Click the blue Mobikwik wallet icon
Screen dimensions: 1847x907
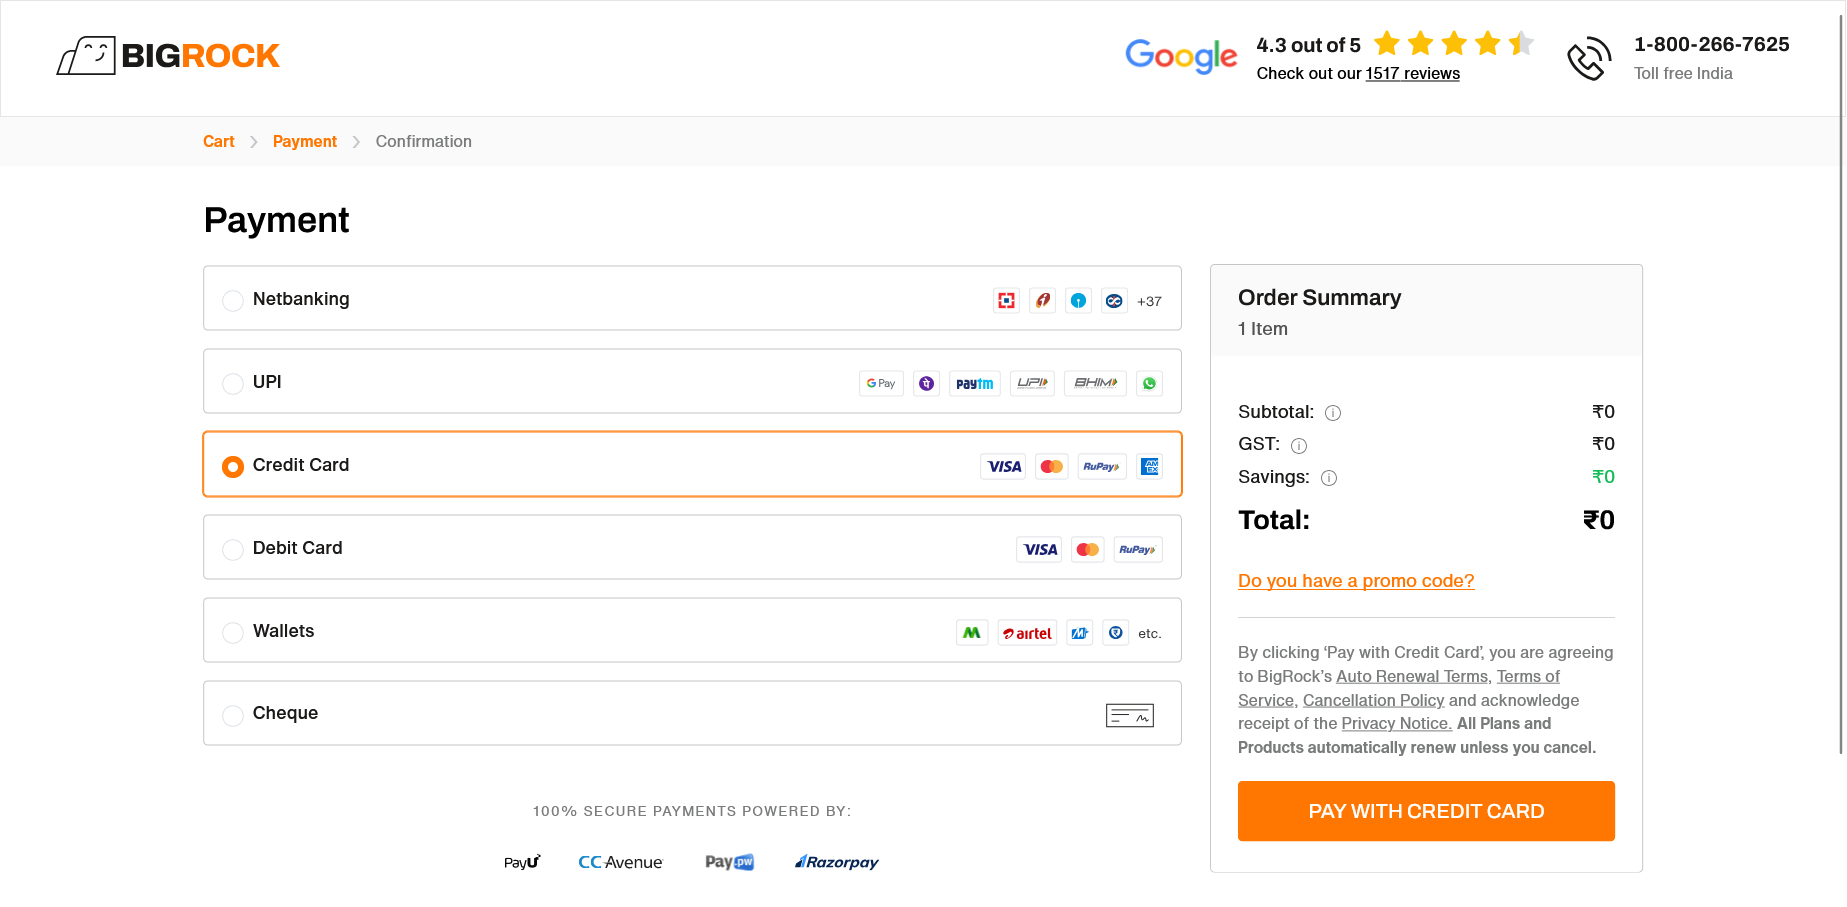(x=1080, y=633)
